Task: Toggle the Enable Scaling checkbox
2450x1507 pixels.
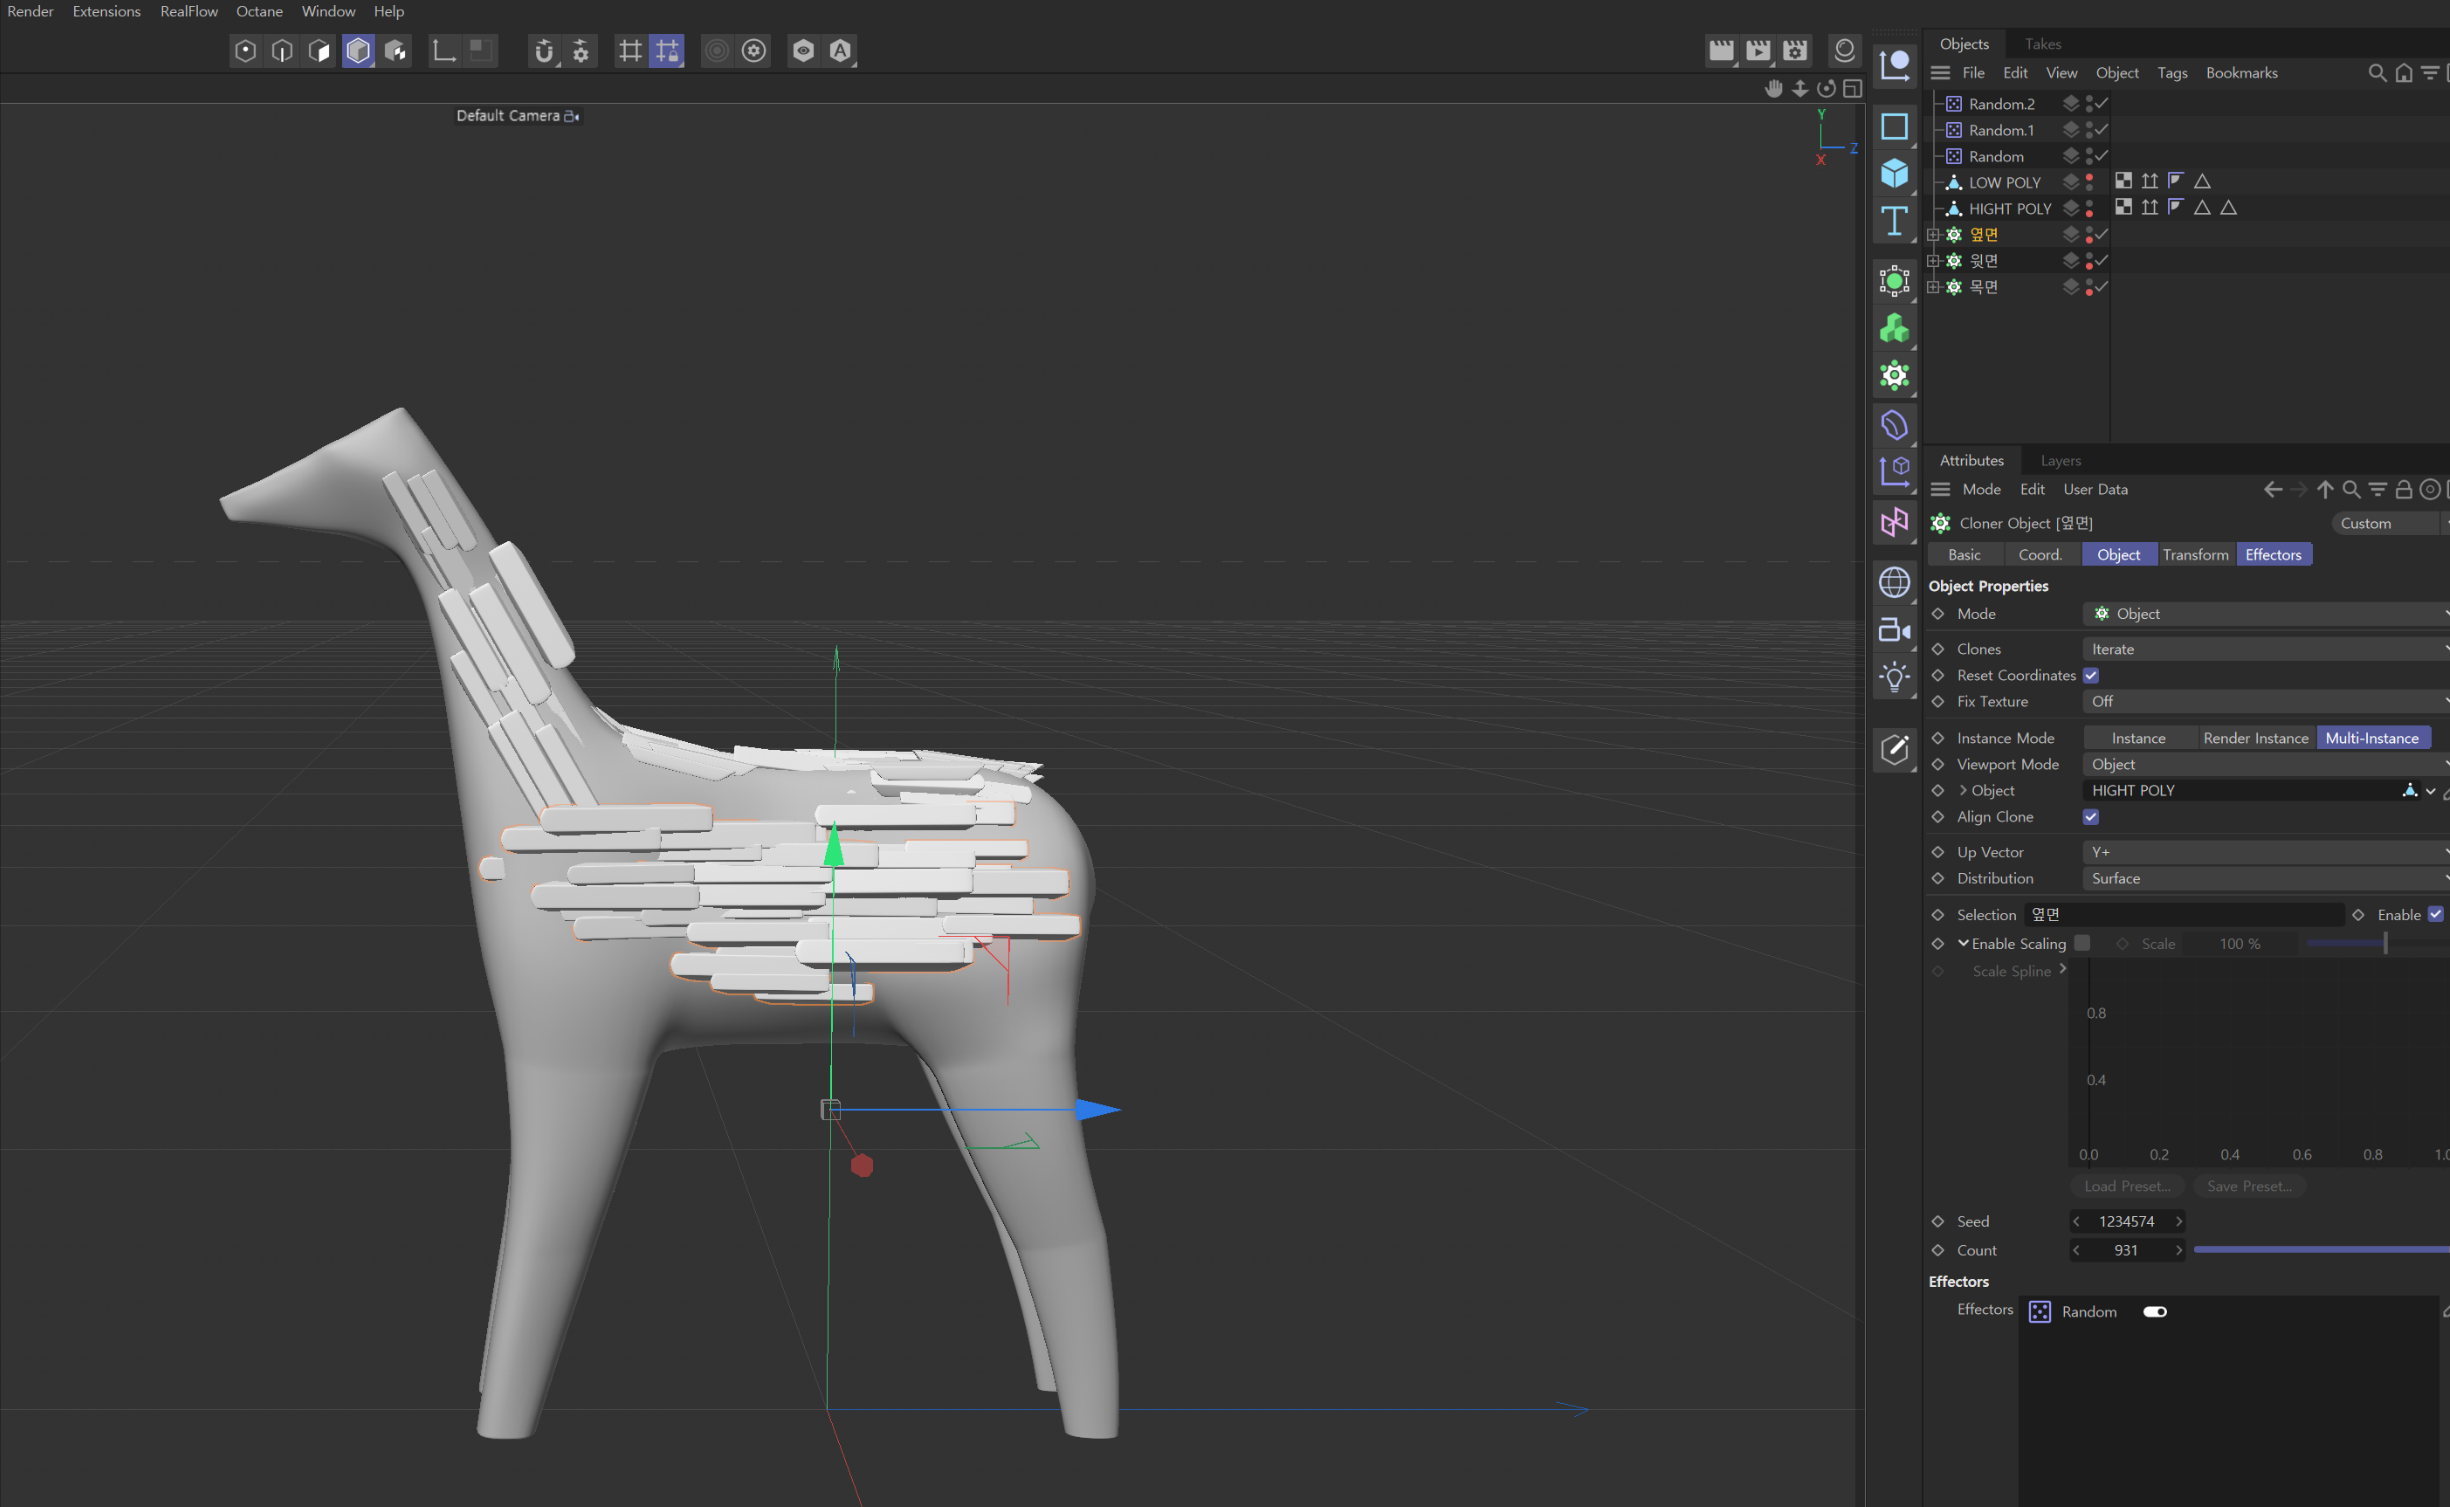Action: click(2082, 943)
